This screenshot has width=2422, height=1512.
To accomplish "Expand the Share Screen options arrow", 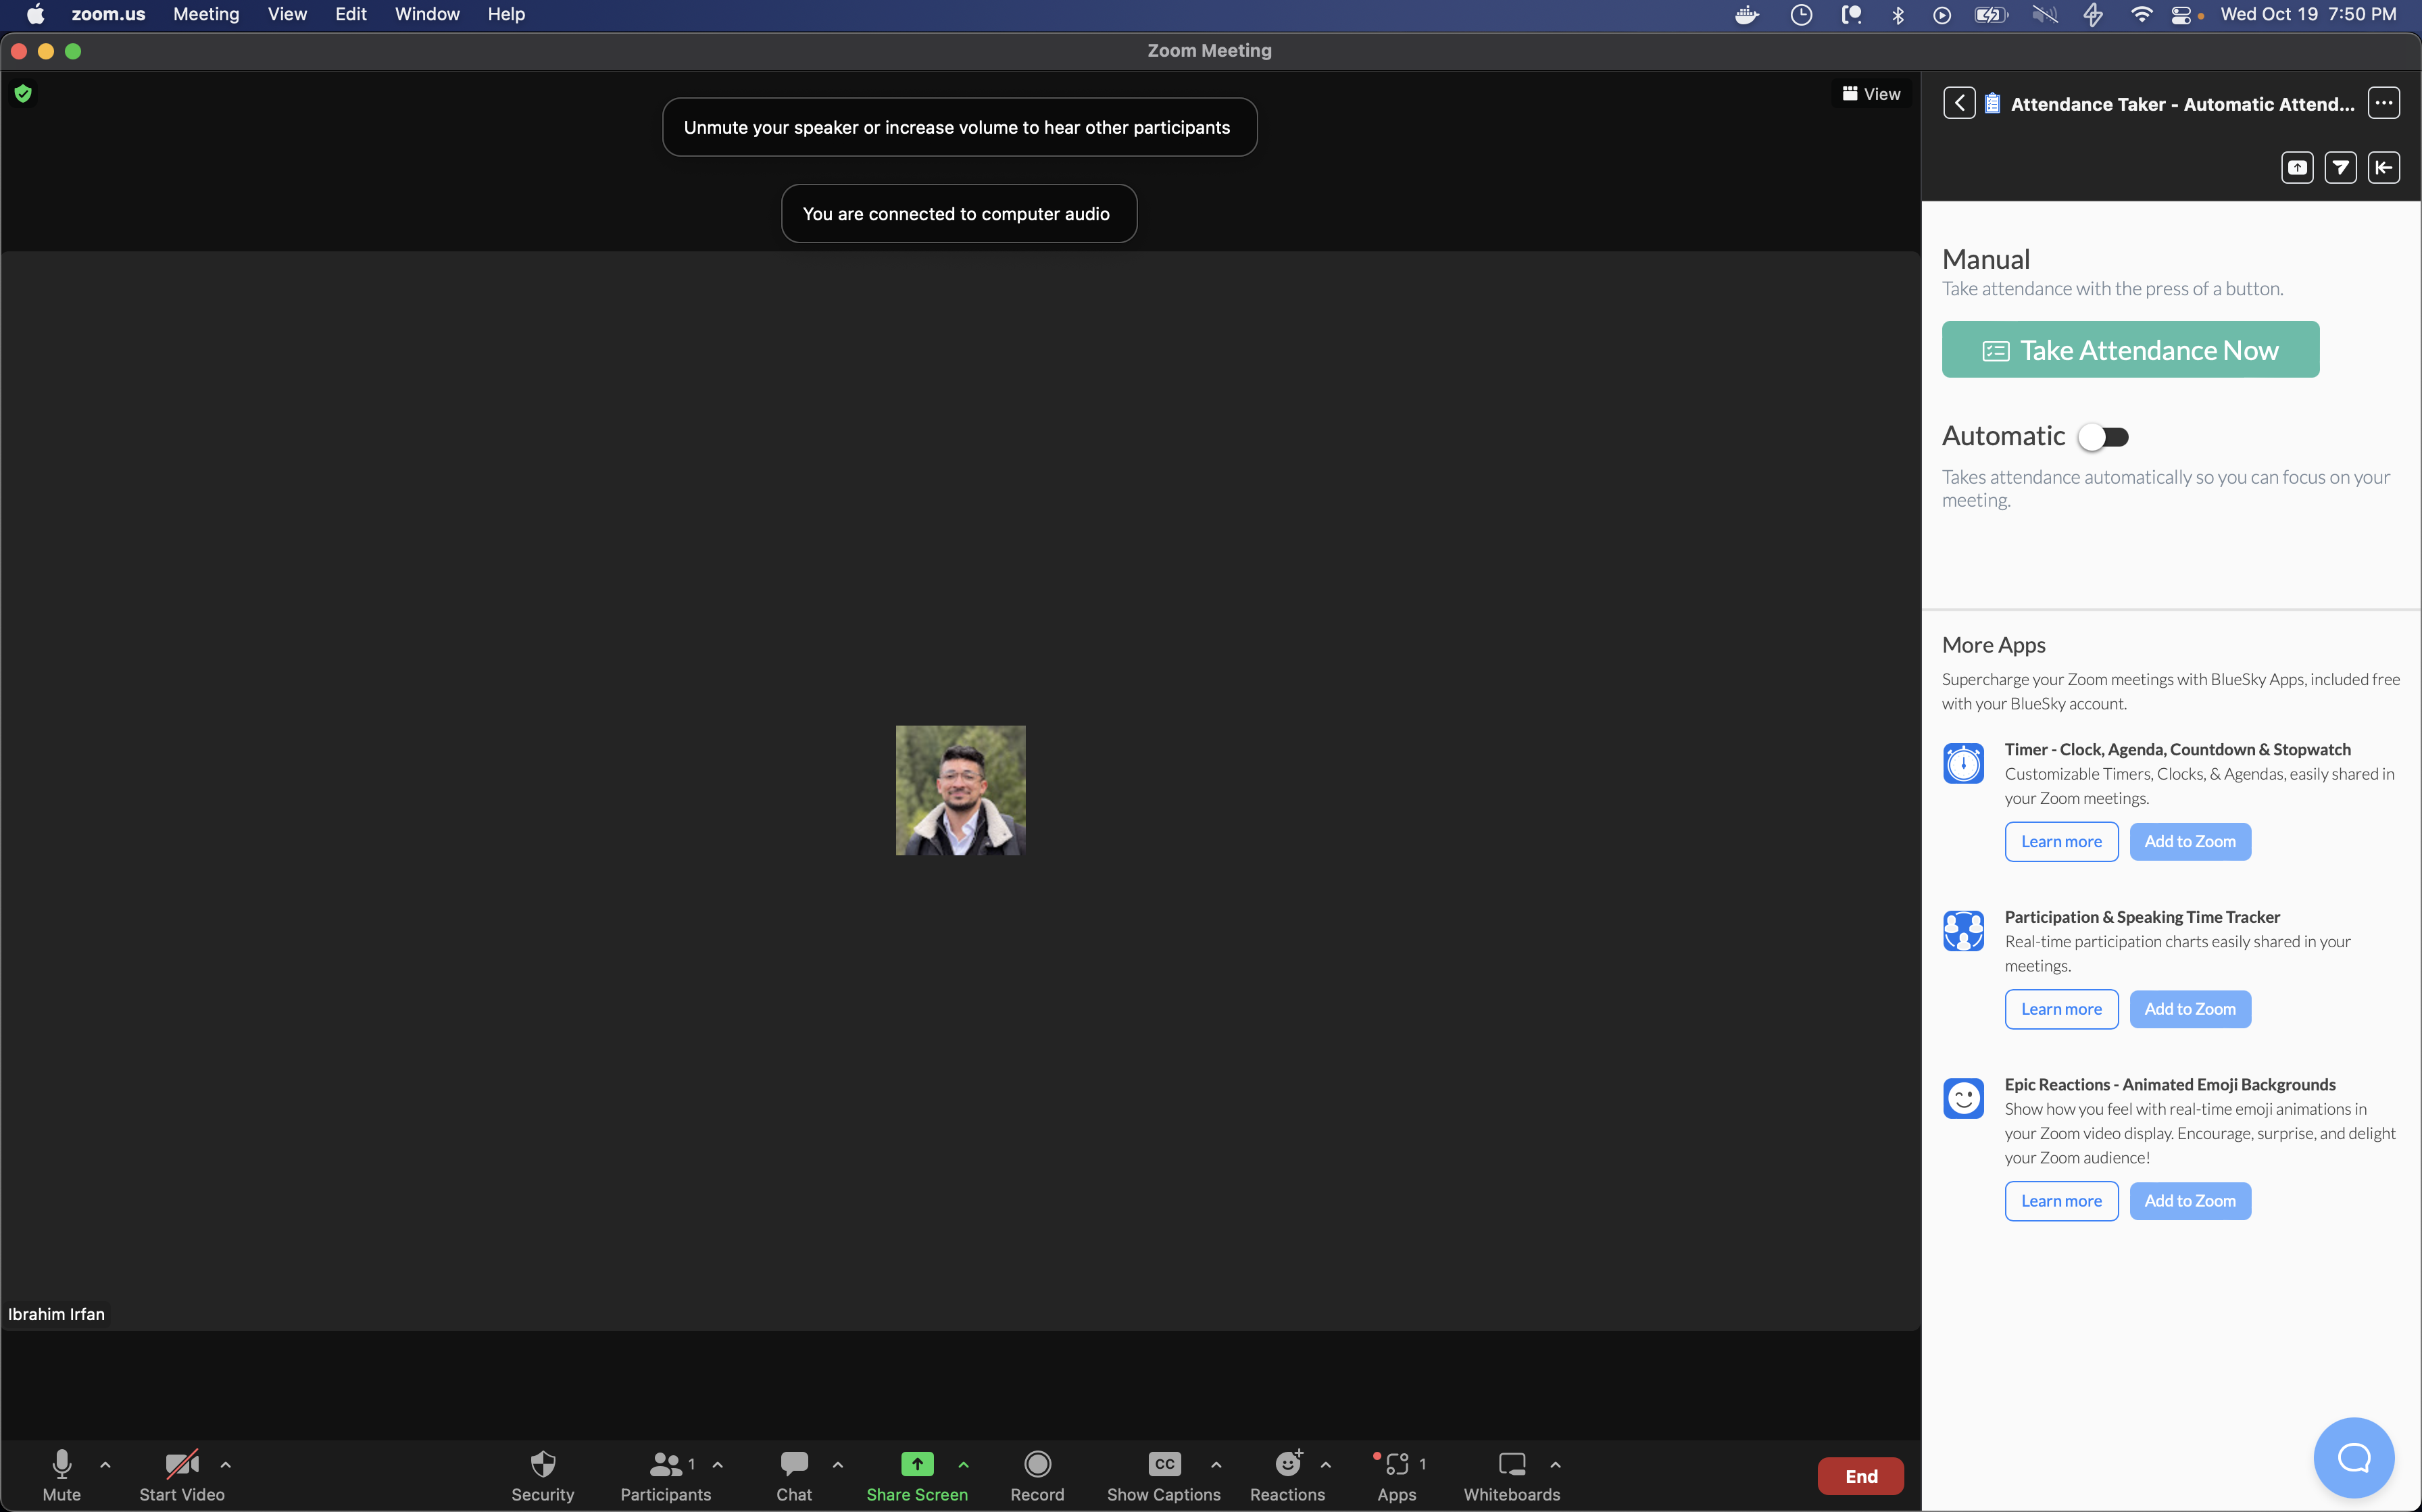I will [963, 1465].
